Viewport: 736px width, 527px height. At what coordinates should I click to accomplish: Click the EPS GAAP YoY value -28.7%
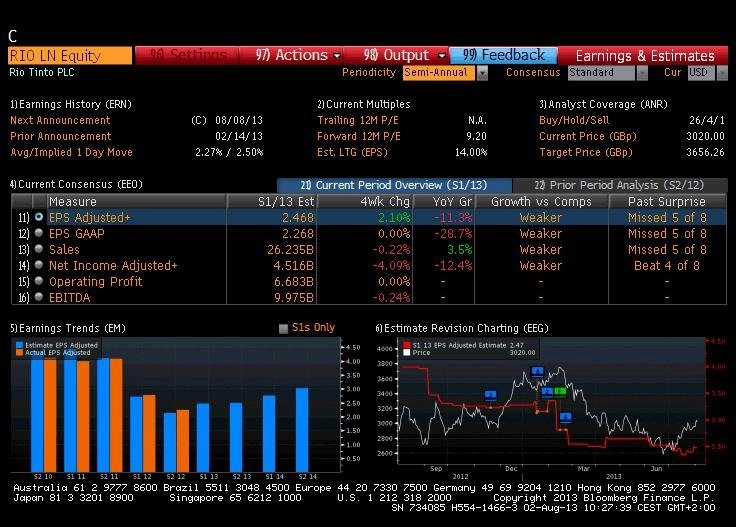point(453,234)
